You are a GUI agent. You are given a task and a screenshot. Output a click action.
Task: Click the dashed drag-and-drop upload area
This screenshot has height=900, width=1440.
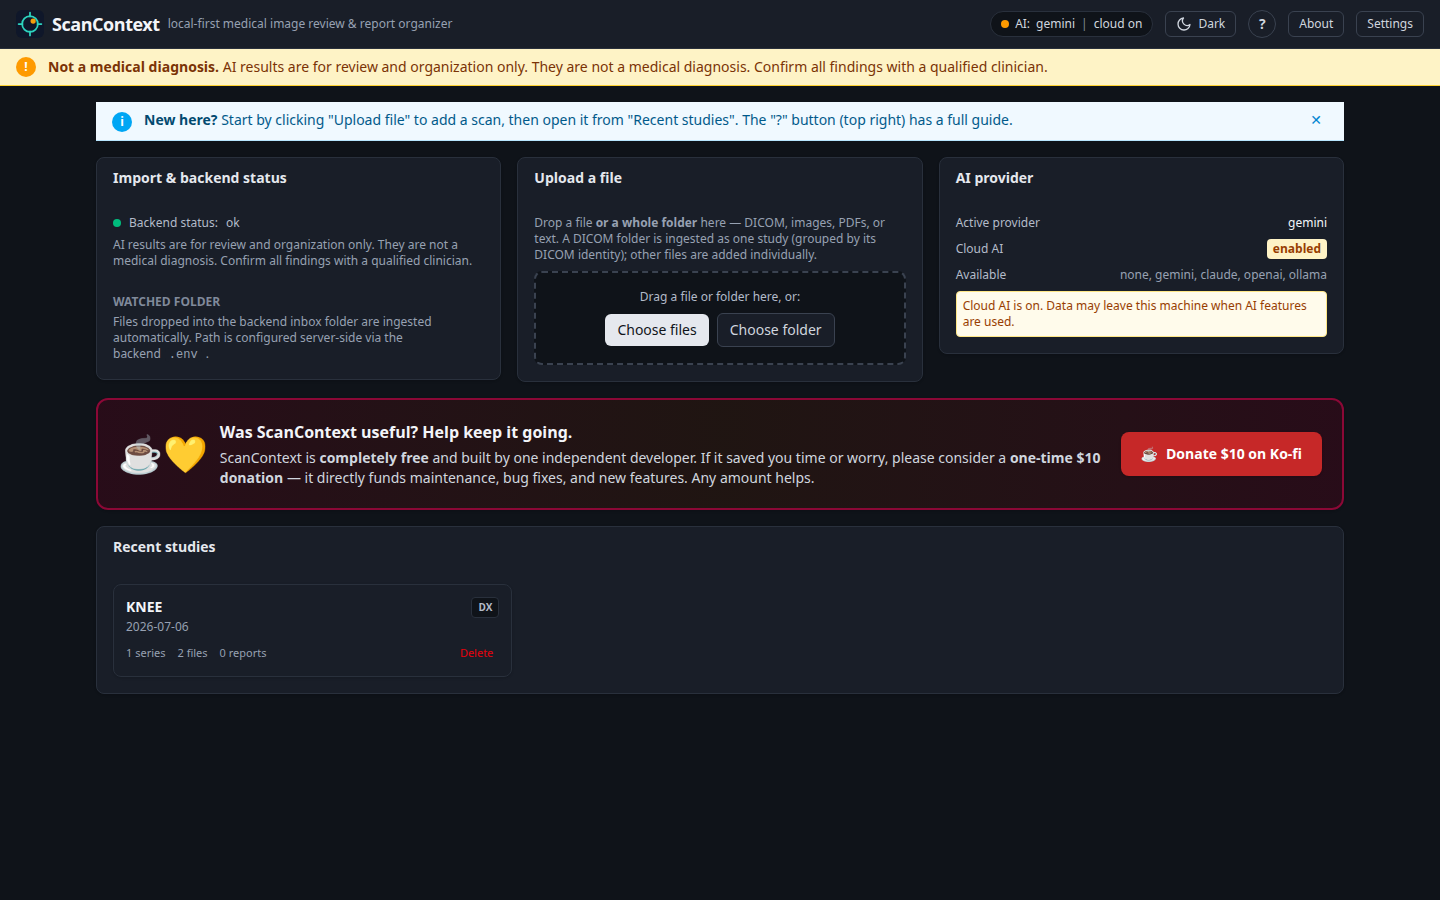(x=720, y=318)
